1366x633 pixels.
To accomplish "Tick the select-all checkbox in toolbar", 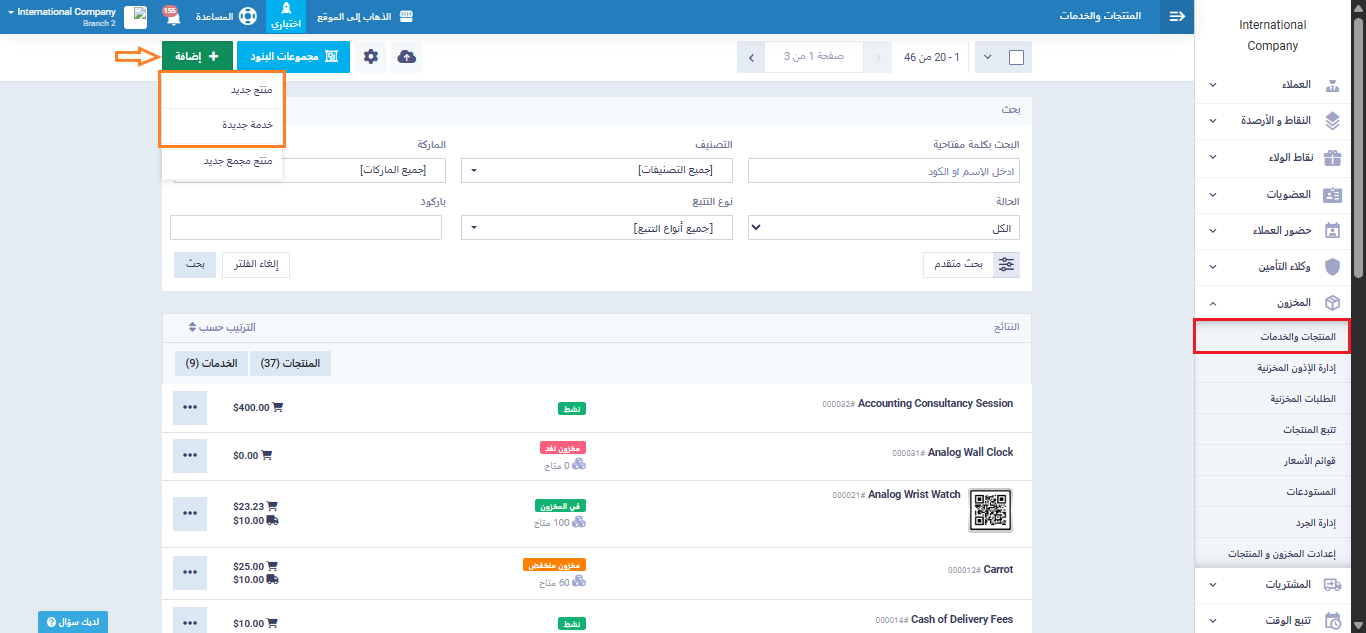I will pos(1016,57).
